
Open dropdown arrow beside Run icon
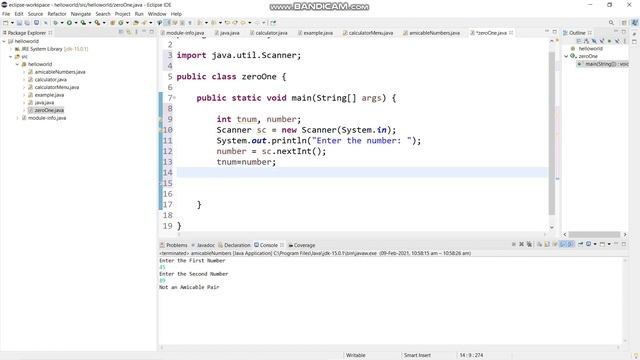pyautogui.click(x=76, y=23)
